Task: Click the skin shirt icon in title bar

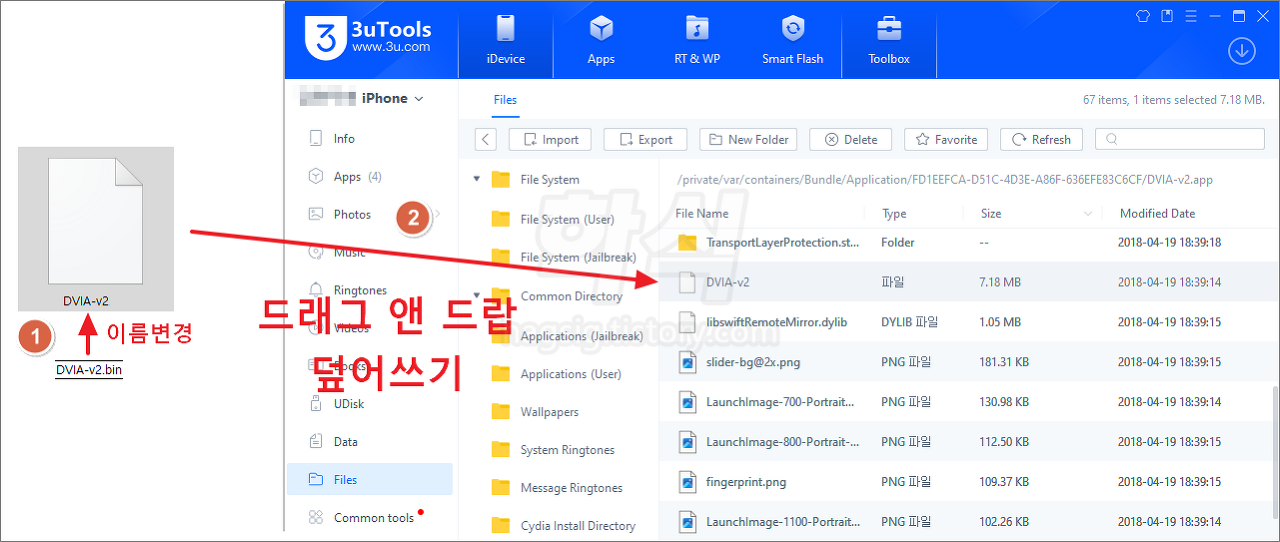Action: (1143, 16)
